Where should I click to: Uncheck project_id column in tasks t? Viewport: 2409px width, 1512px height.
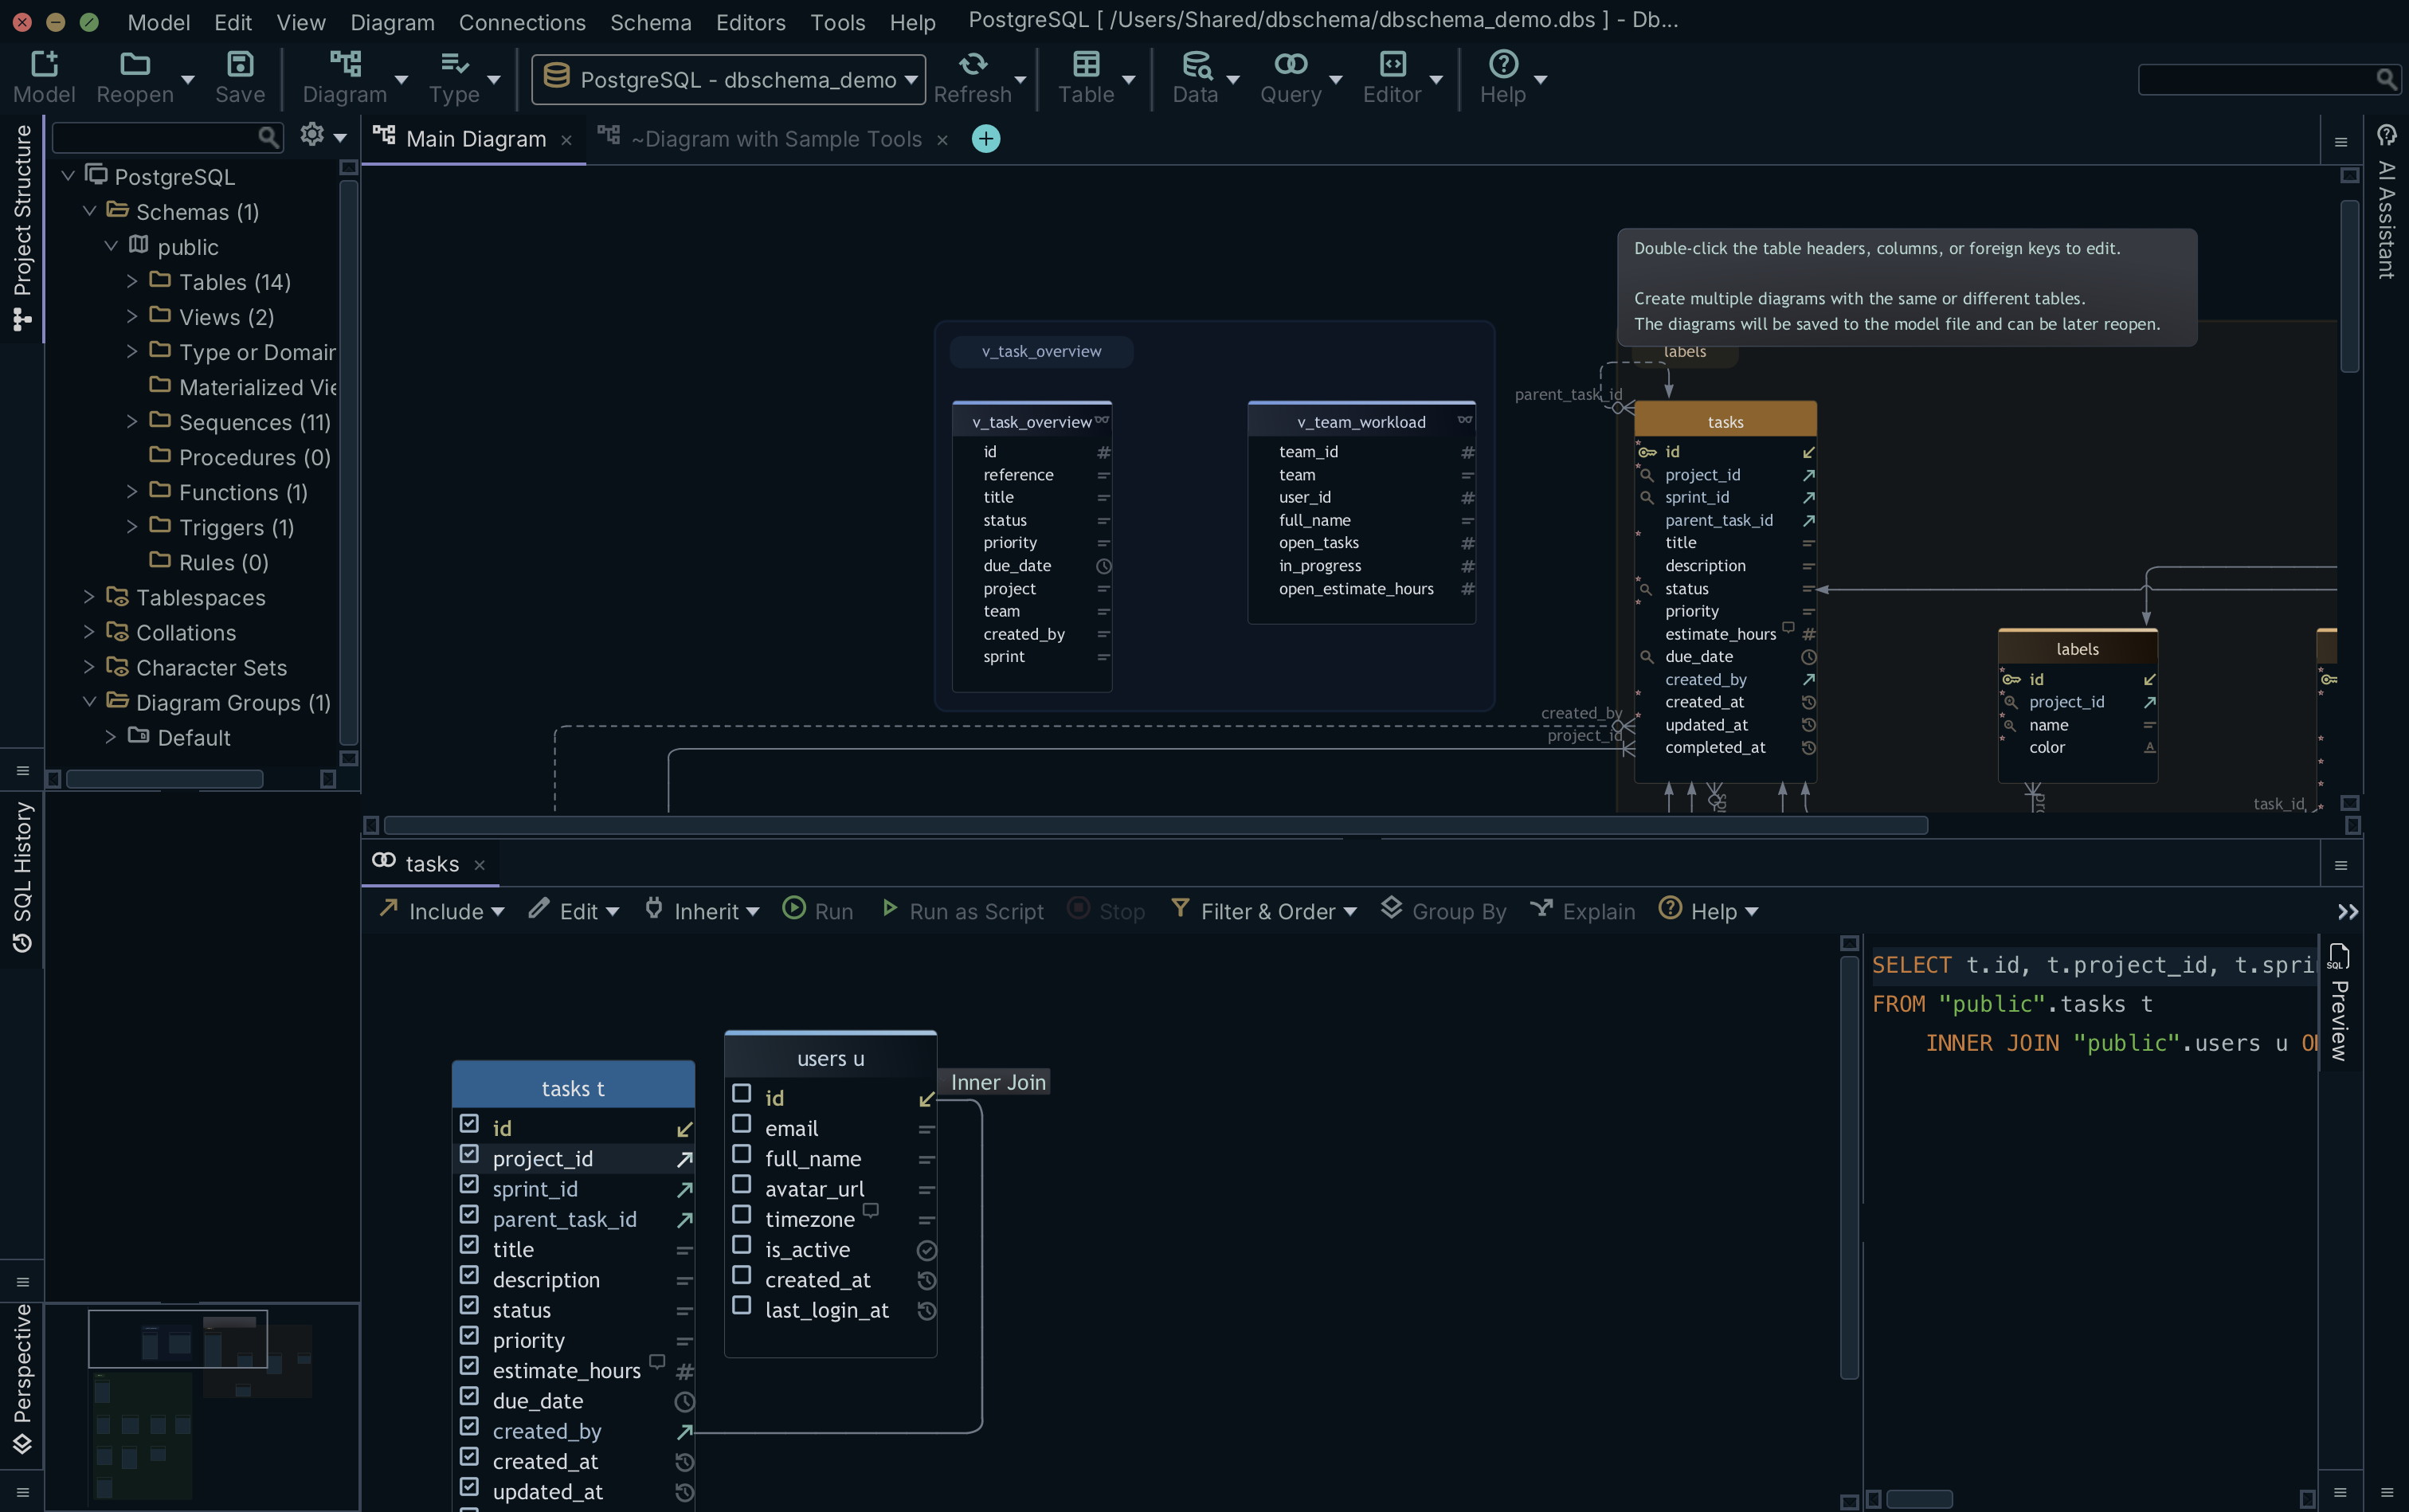tap(469, 1154)
